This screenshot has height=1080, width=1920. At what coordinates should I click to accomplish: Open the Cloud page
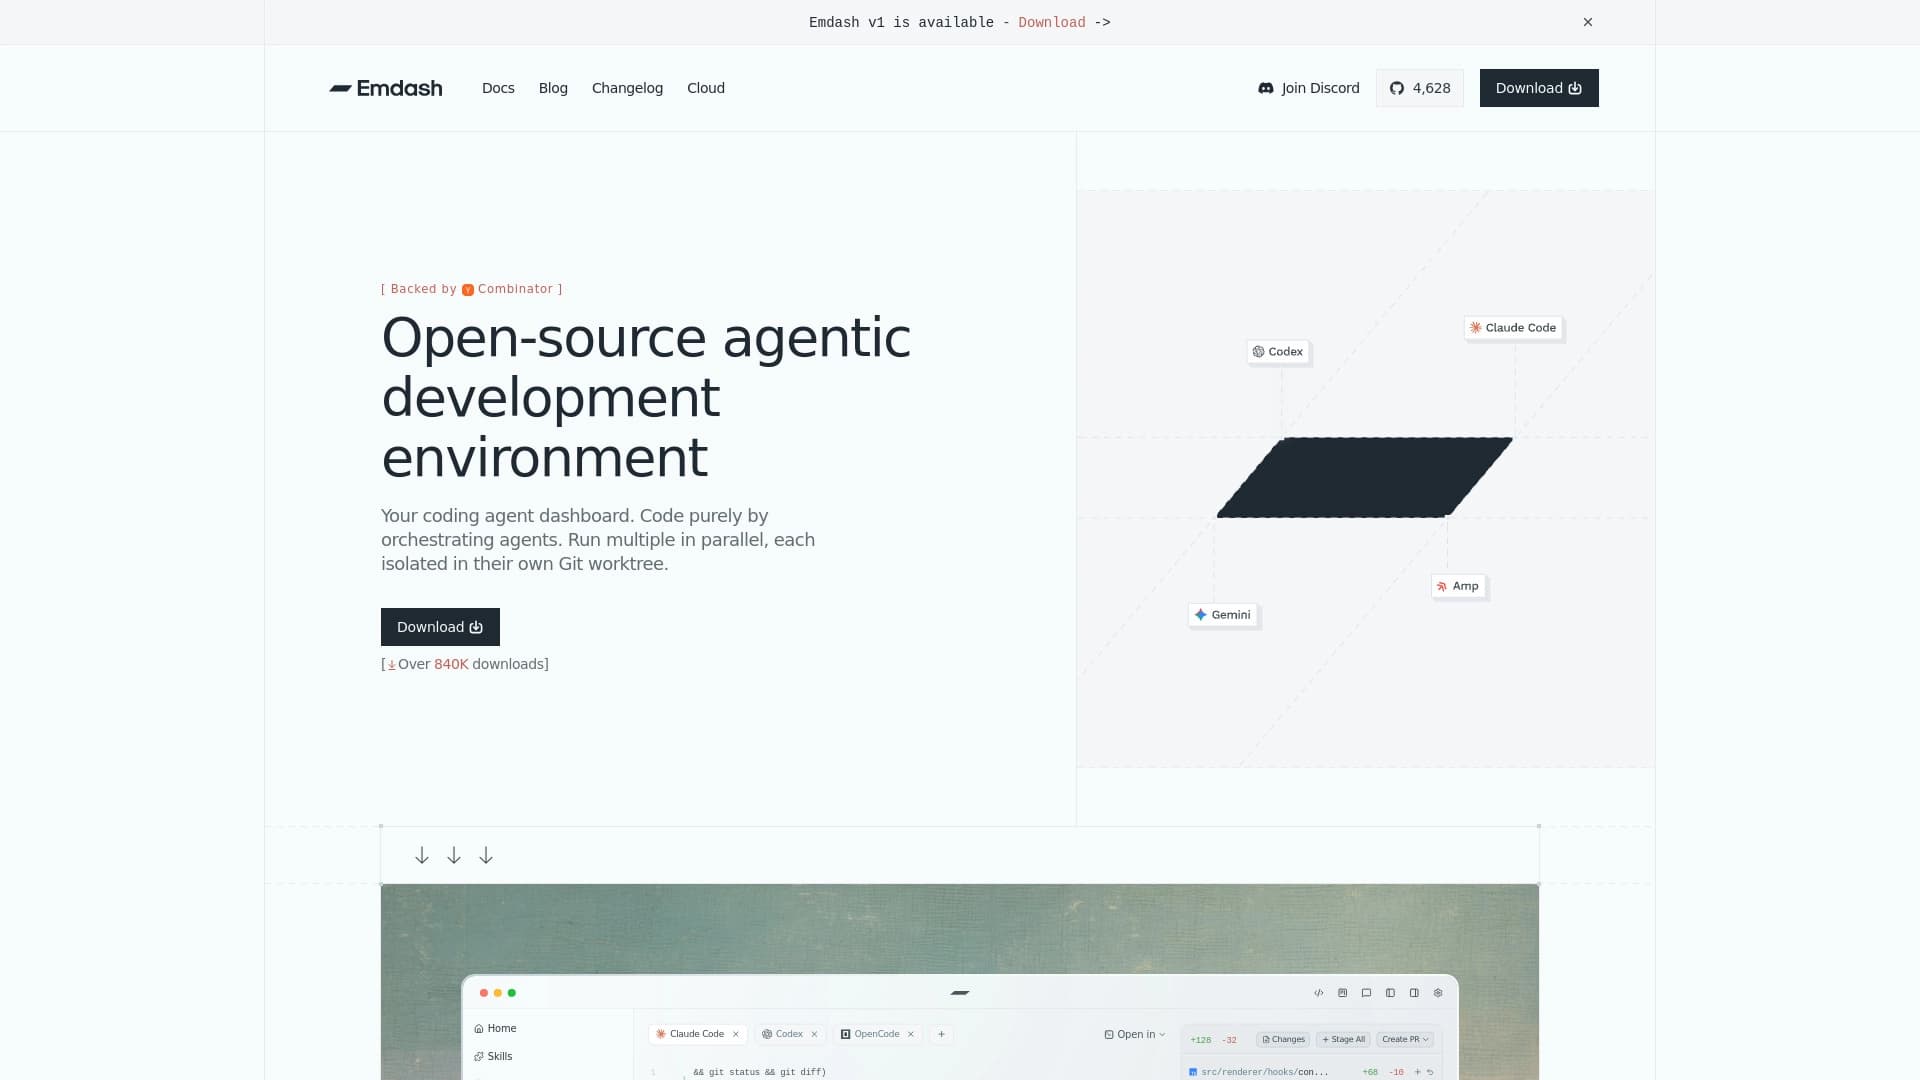click(x=706, y=88)
